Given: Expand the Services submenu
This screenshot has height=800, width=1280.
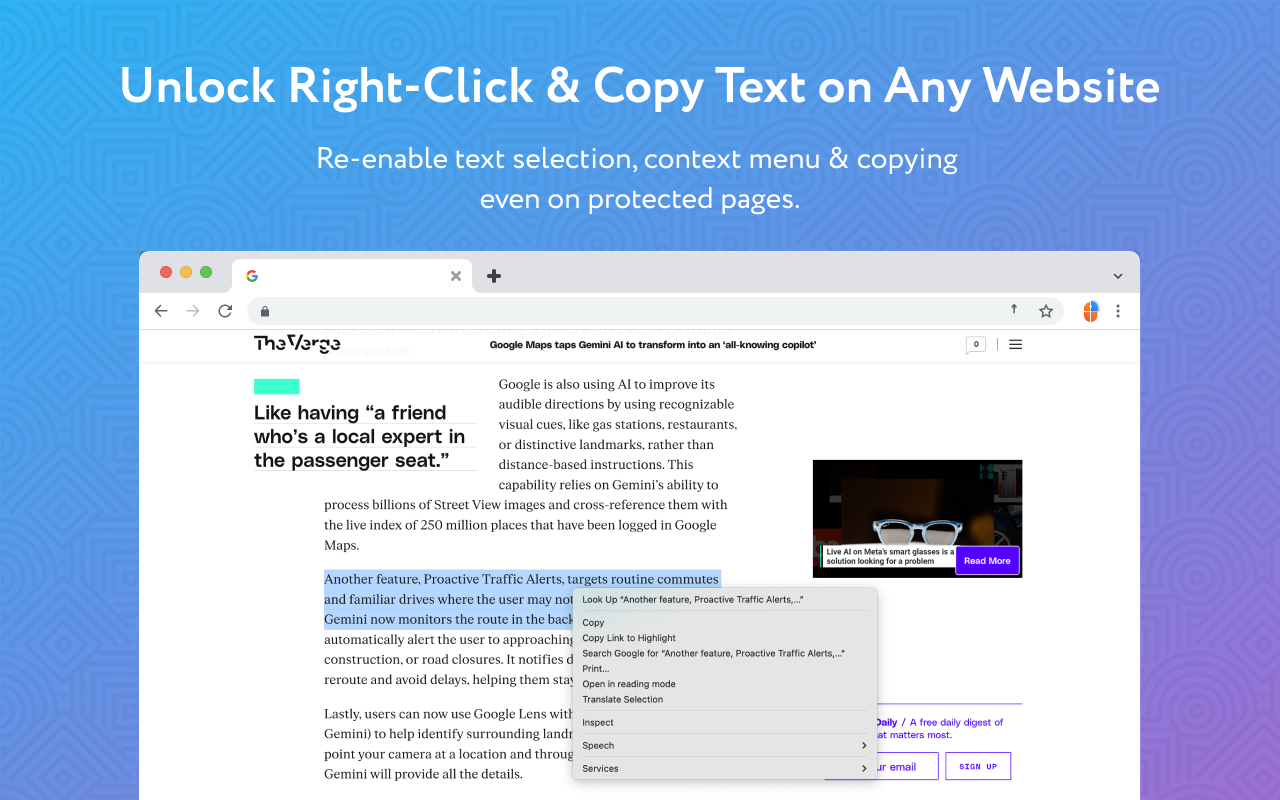Looking at the screenshot, I should coord(725,768).
